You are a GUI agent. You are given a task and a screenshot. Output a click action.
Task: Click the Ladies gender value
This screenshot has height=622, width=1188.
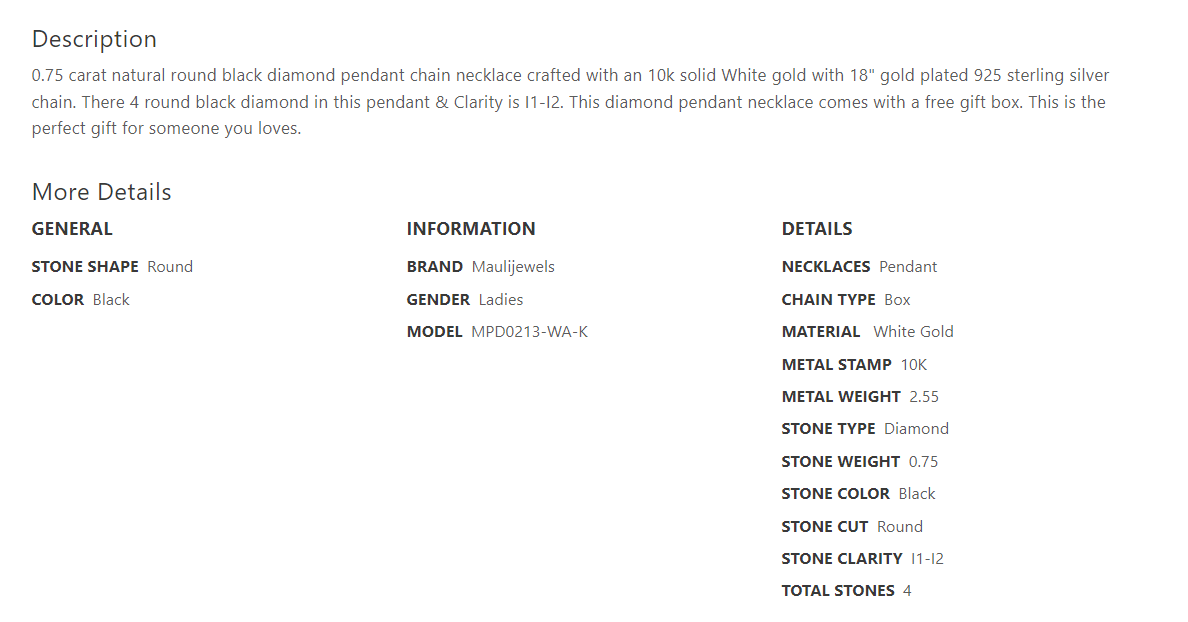[501, 300]
